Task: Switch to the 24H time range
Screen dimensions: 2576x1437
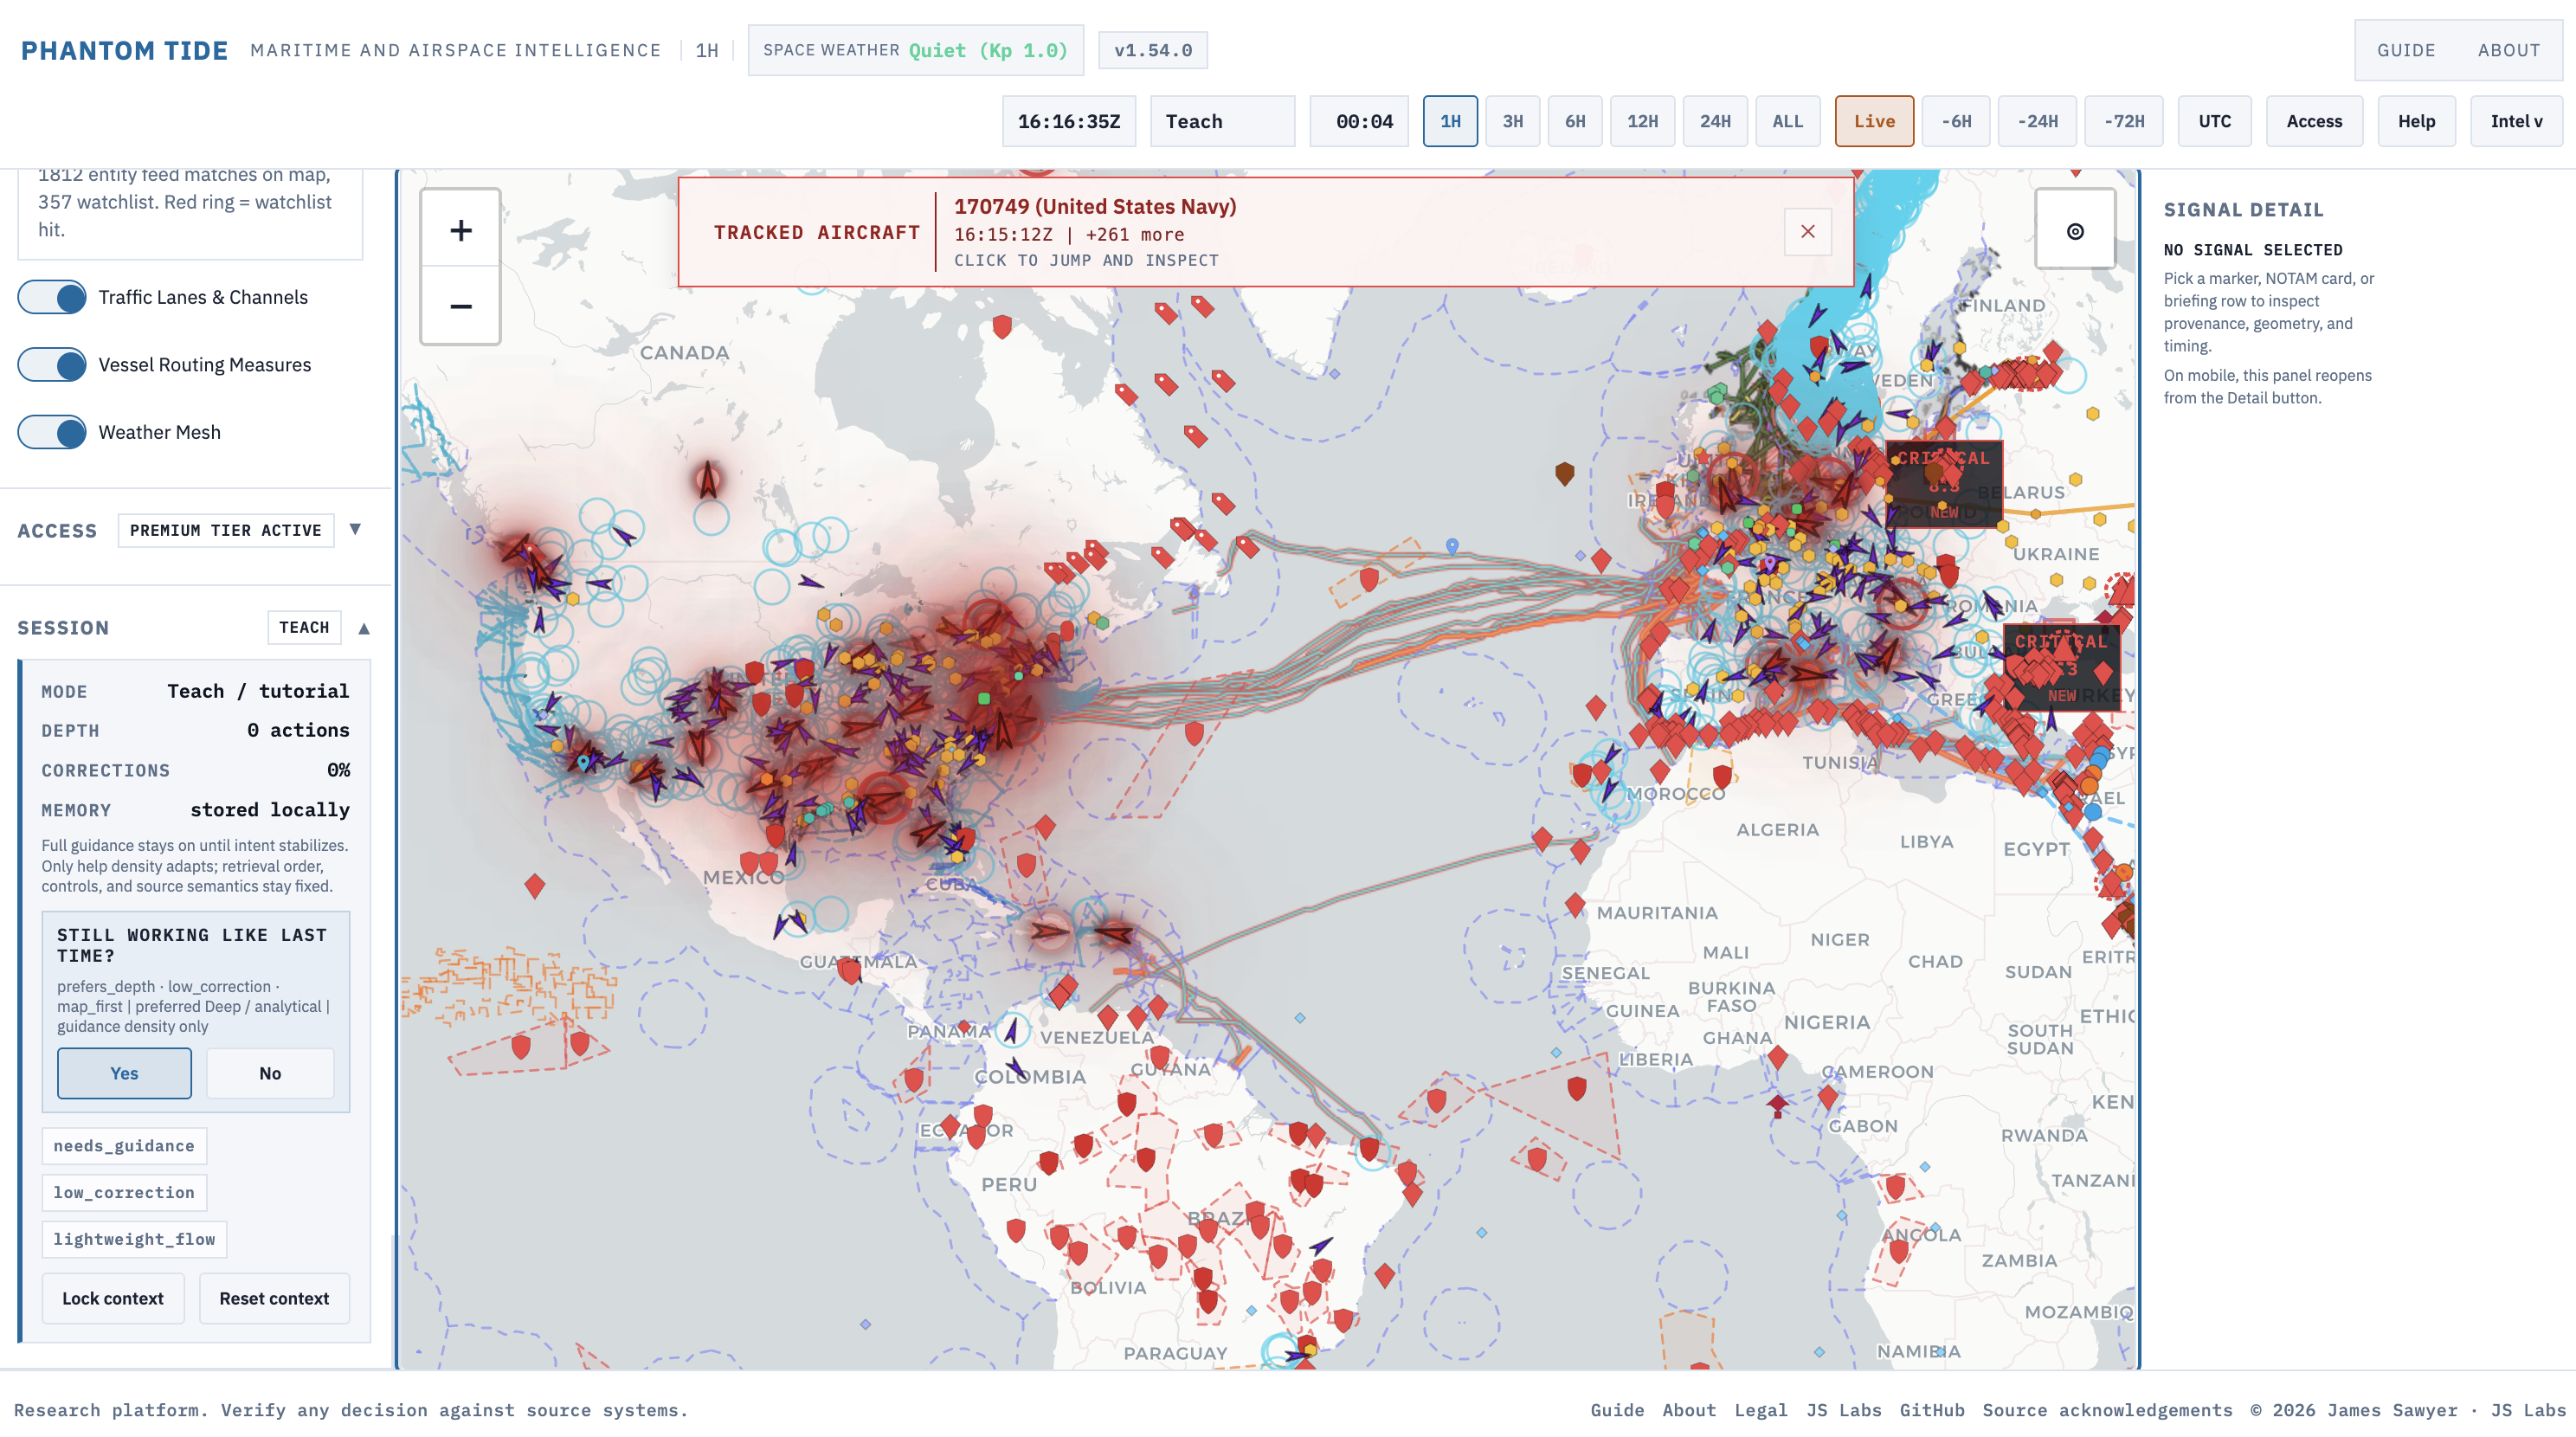Action: click(1715, 121)
